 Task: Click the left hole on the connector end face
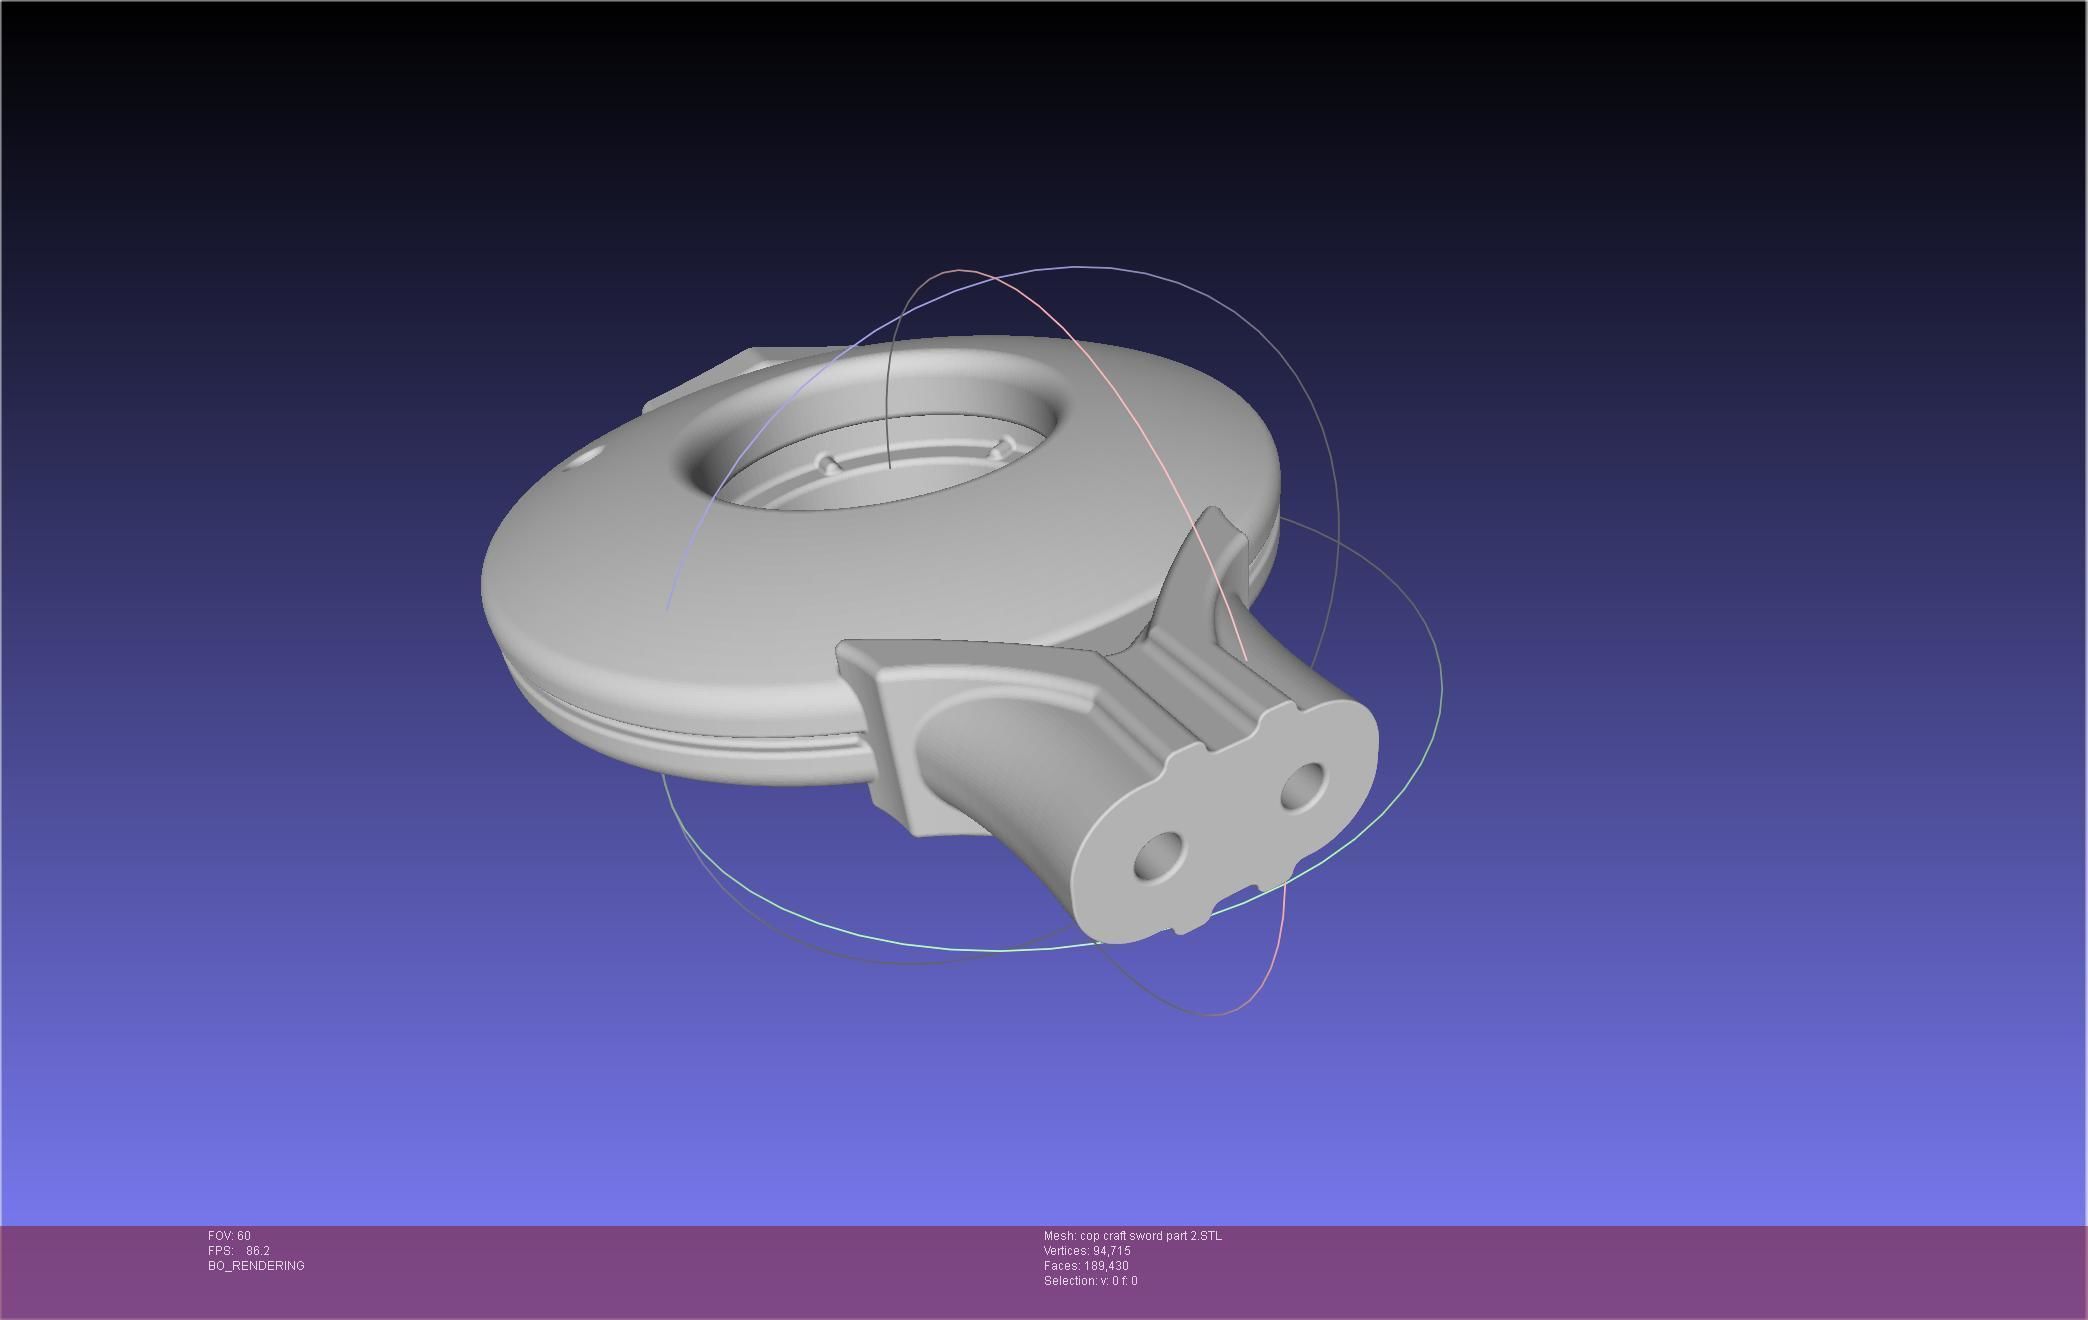coord(1159,857)
